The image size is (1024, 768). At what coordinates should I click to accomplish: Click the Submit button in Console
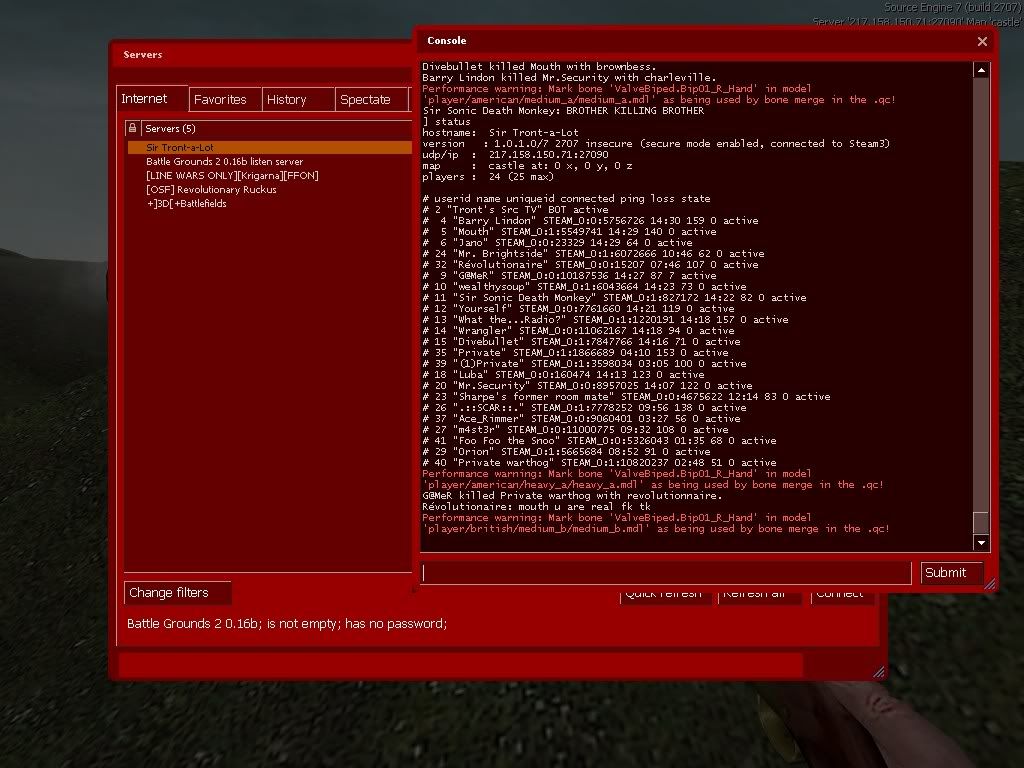[952, 573]
